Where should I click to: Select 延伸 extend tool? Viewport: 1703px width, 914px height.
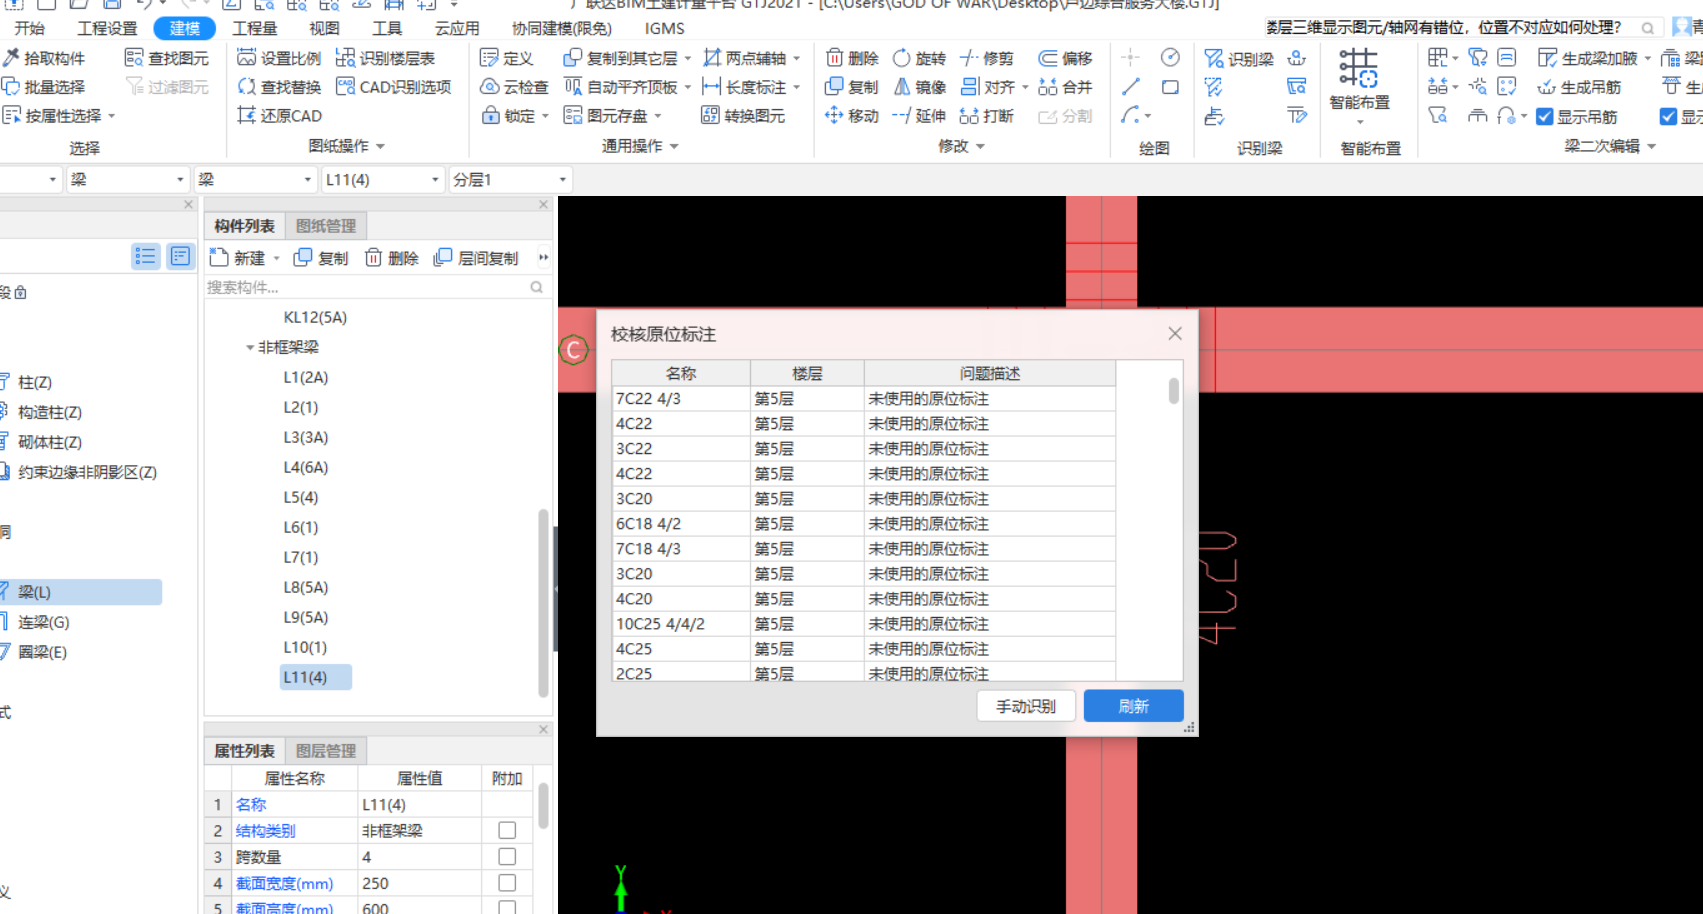tap(919, 116)
